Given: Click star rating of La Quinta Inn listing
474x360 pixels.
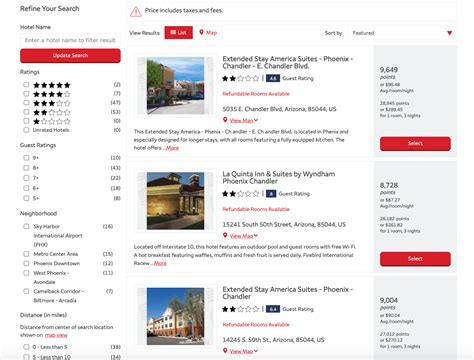Looking at the screenshot, I should tap(240, 194).
